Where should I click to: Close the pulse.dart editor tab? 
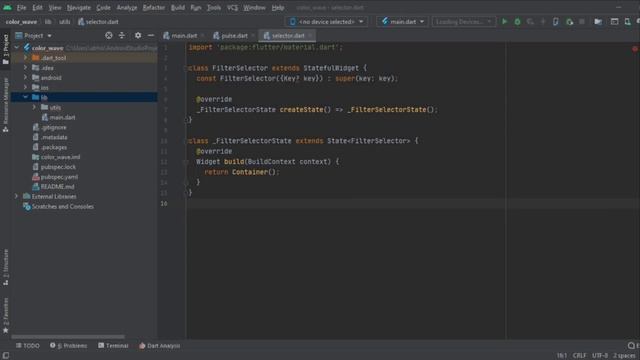[253, 36]
